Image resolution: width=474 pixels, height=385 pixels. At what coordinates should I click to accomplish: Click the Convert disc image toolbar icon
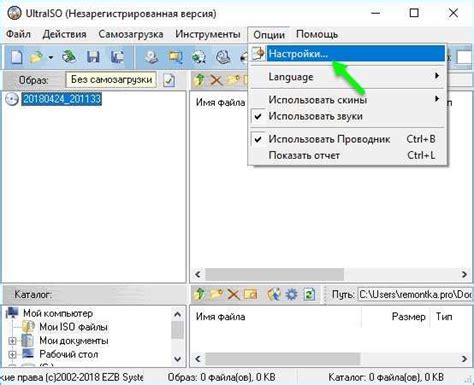click(x=199, y=57)
